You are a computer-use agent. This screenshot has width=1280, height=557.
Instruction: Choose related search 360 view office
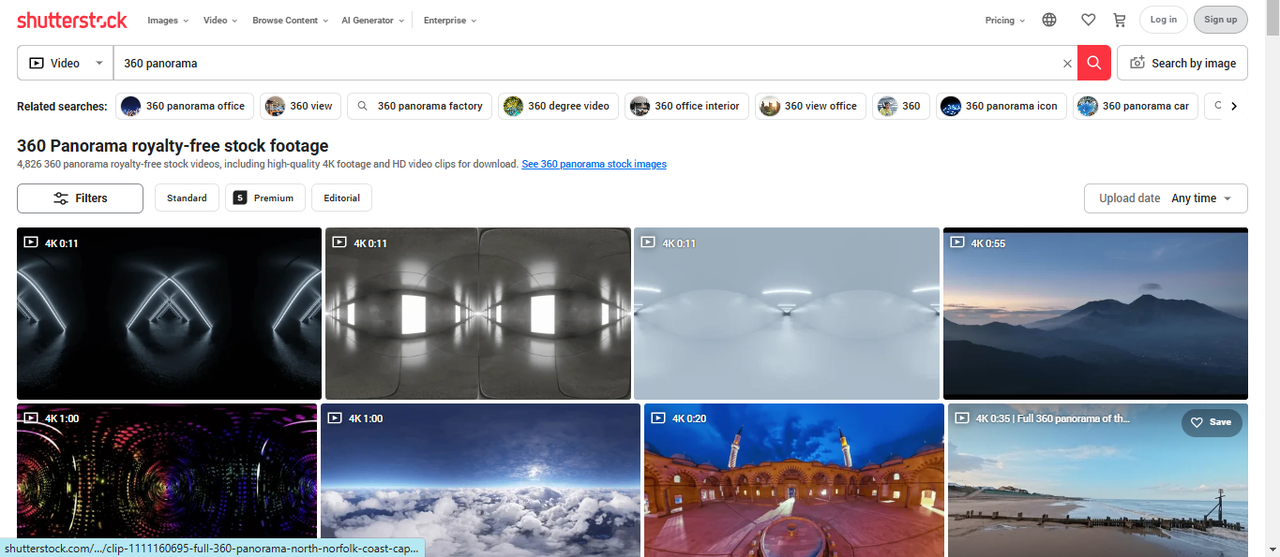(x=810, y=106)
